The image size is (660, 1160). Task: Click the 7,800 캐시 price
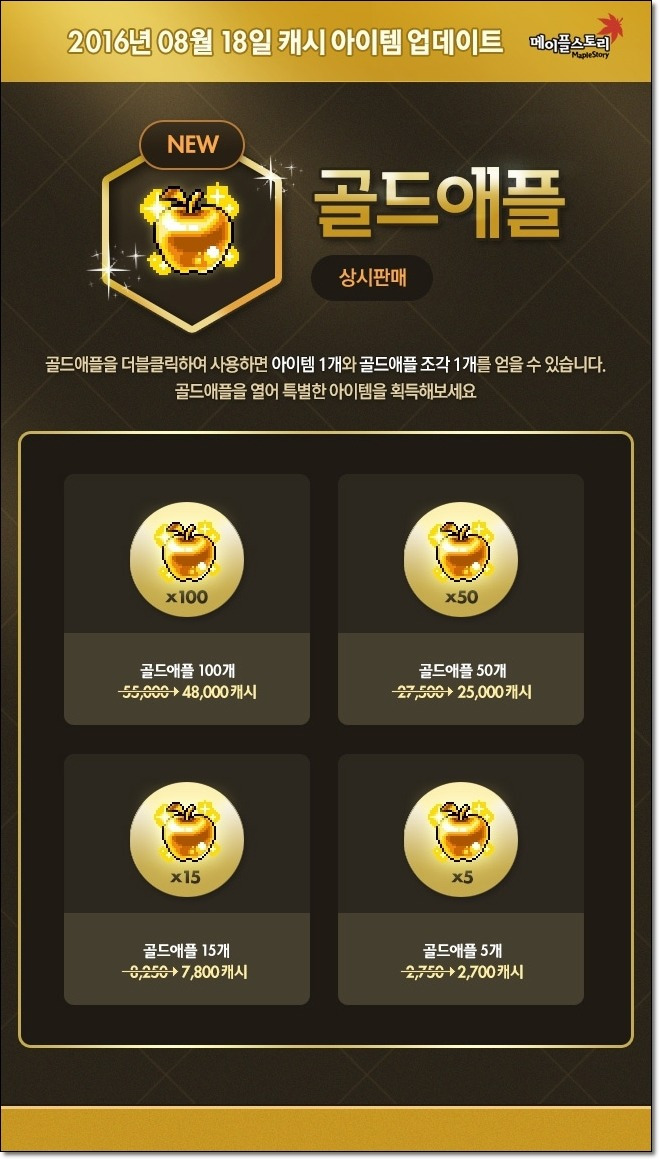[214, 972]
